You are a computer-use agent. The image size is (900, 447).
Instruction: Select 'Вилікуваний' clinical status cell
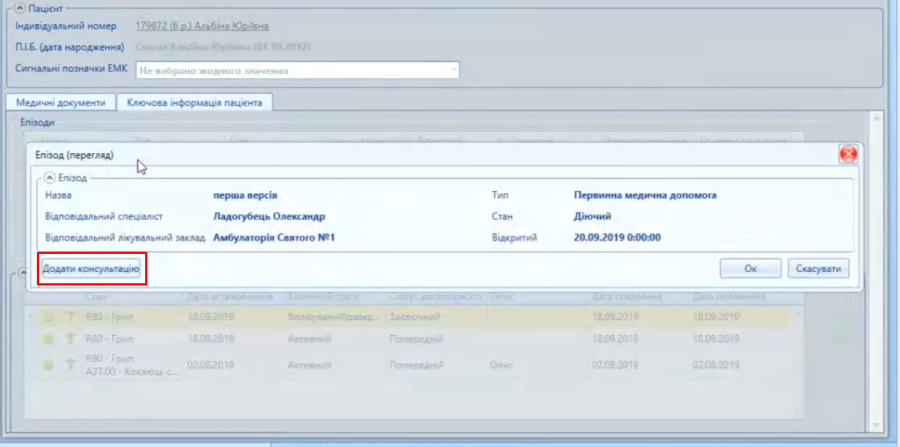(334, 317)
